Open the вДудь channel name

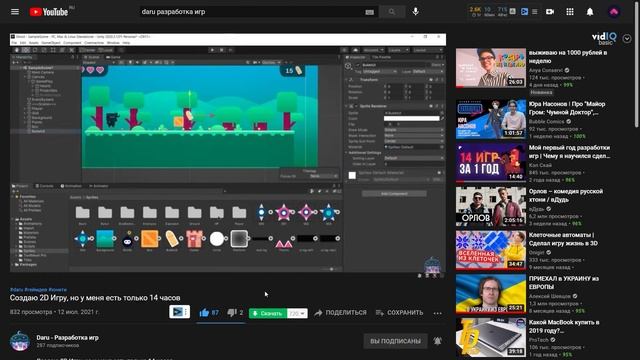point(537,209)
